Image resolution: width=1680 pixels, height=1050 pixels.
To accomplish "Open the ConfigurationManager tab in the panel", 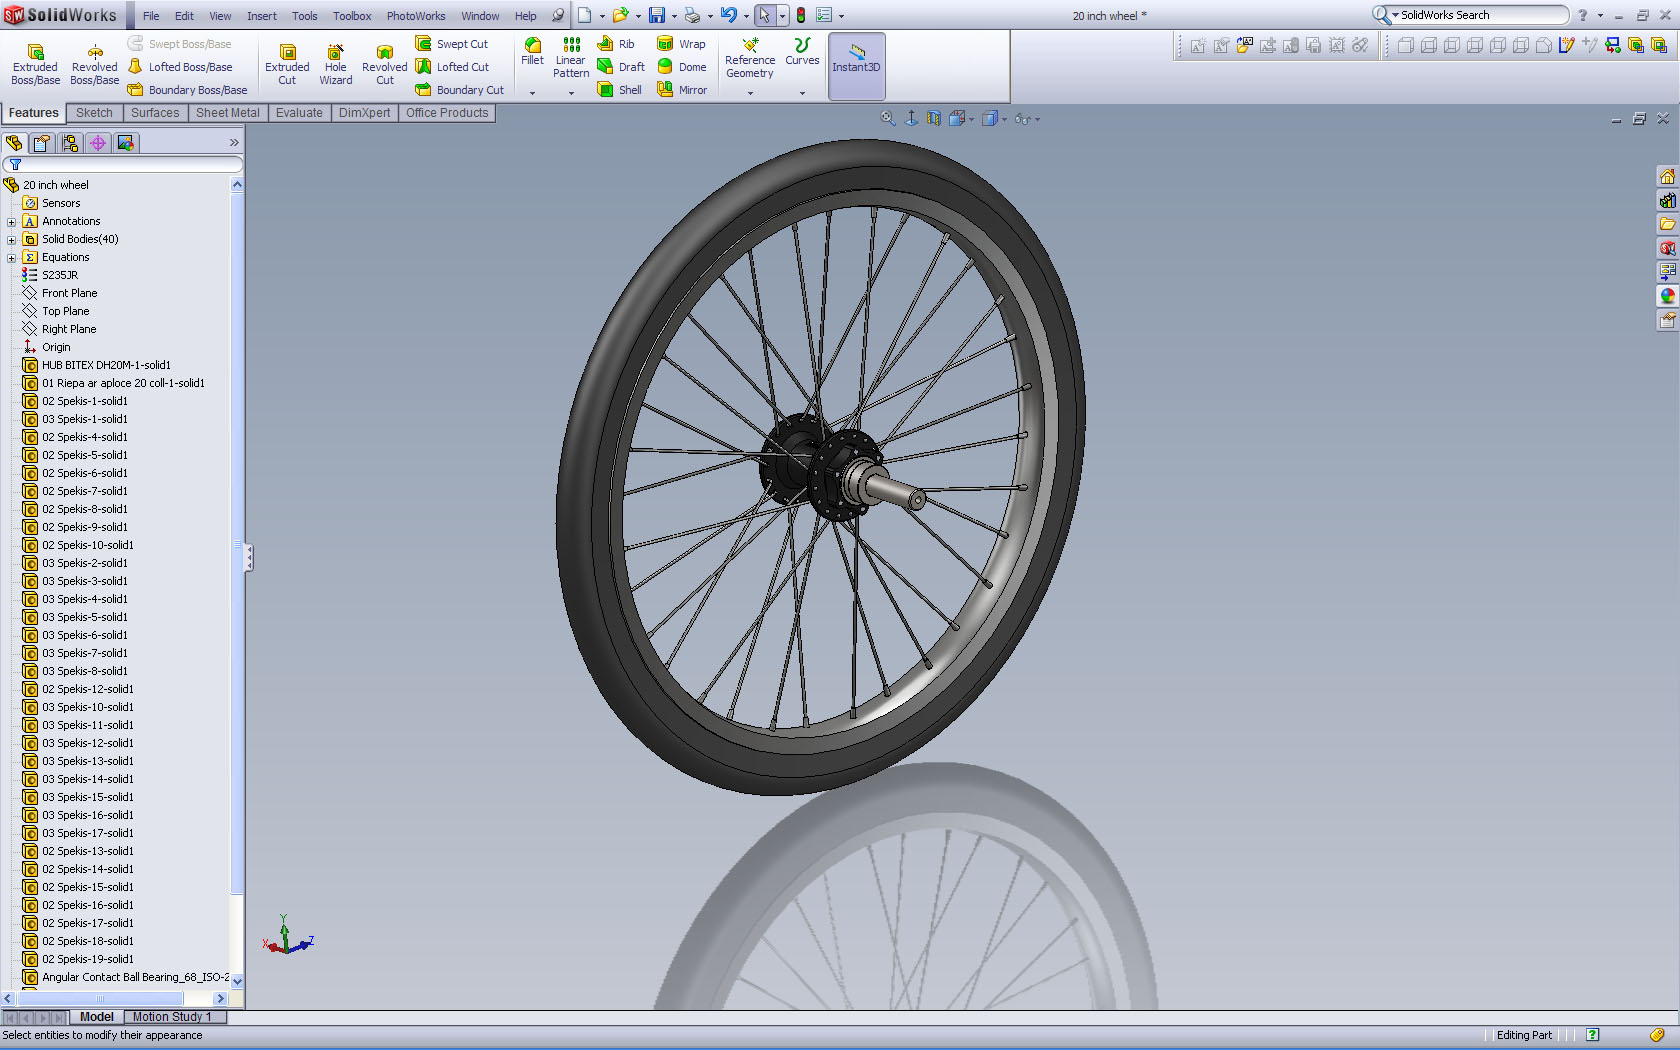I will 70,143.
